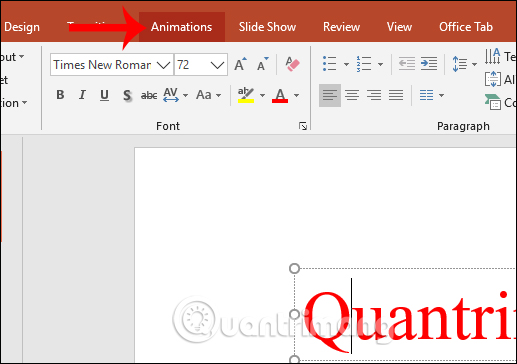This screenshot has height=364, width=517.
Task: Select Justify text alignment
Action: click(396, 95)
